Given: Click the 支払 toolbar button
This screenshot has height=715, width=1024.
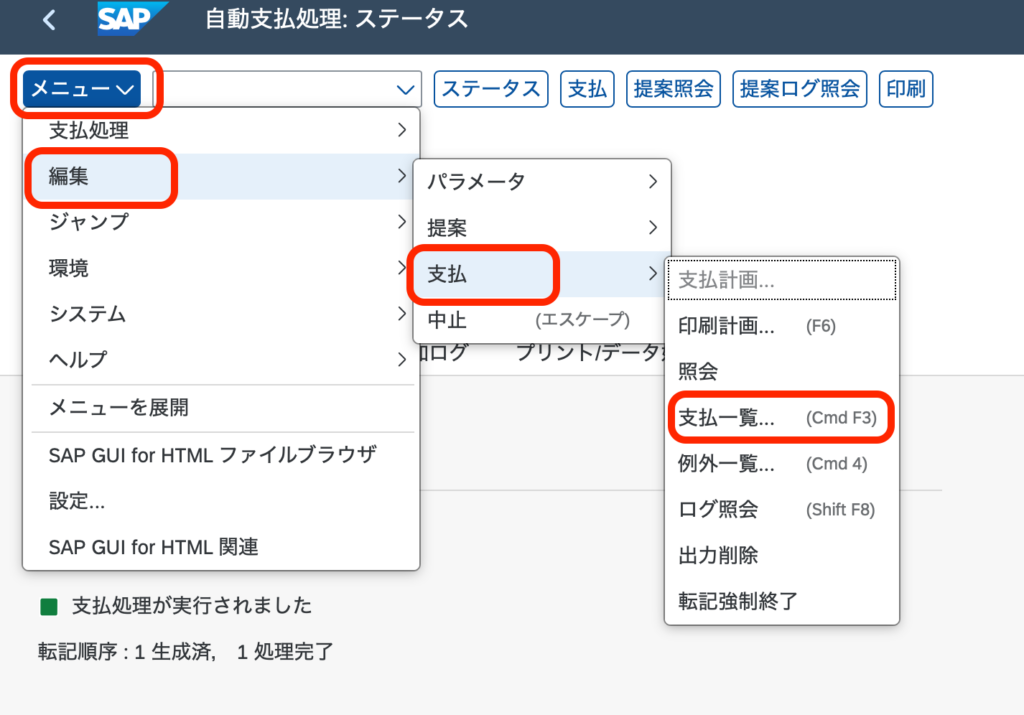Looking at the screenshot, I should [x=587, y=88].
